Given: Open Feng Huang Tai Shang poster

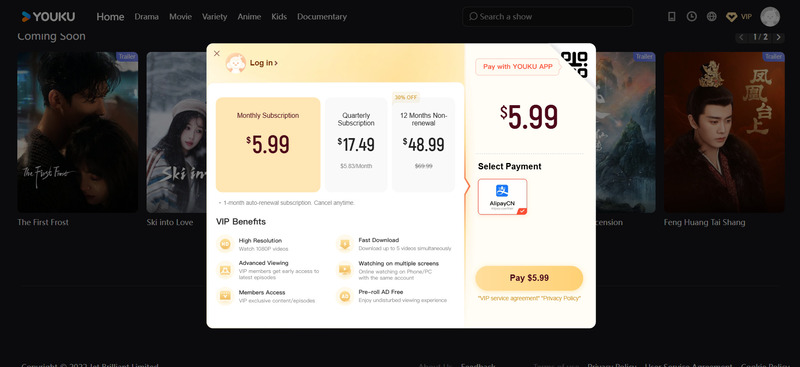Looking at the screenshot, I should click(724, 132).
